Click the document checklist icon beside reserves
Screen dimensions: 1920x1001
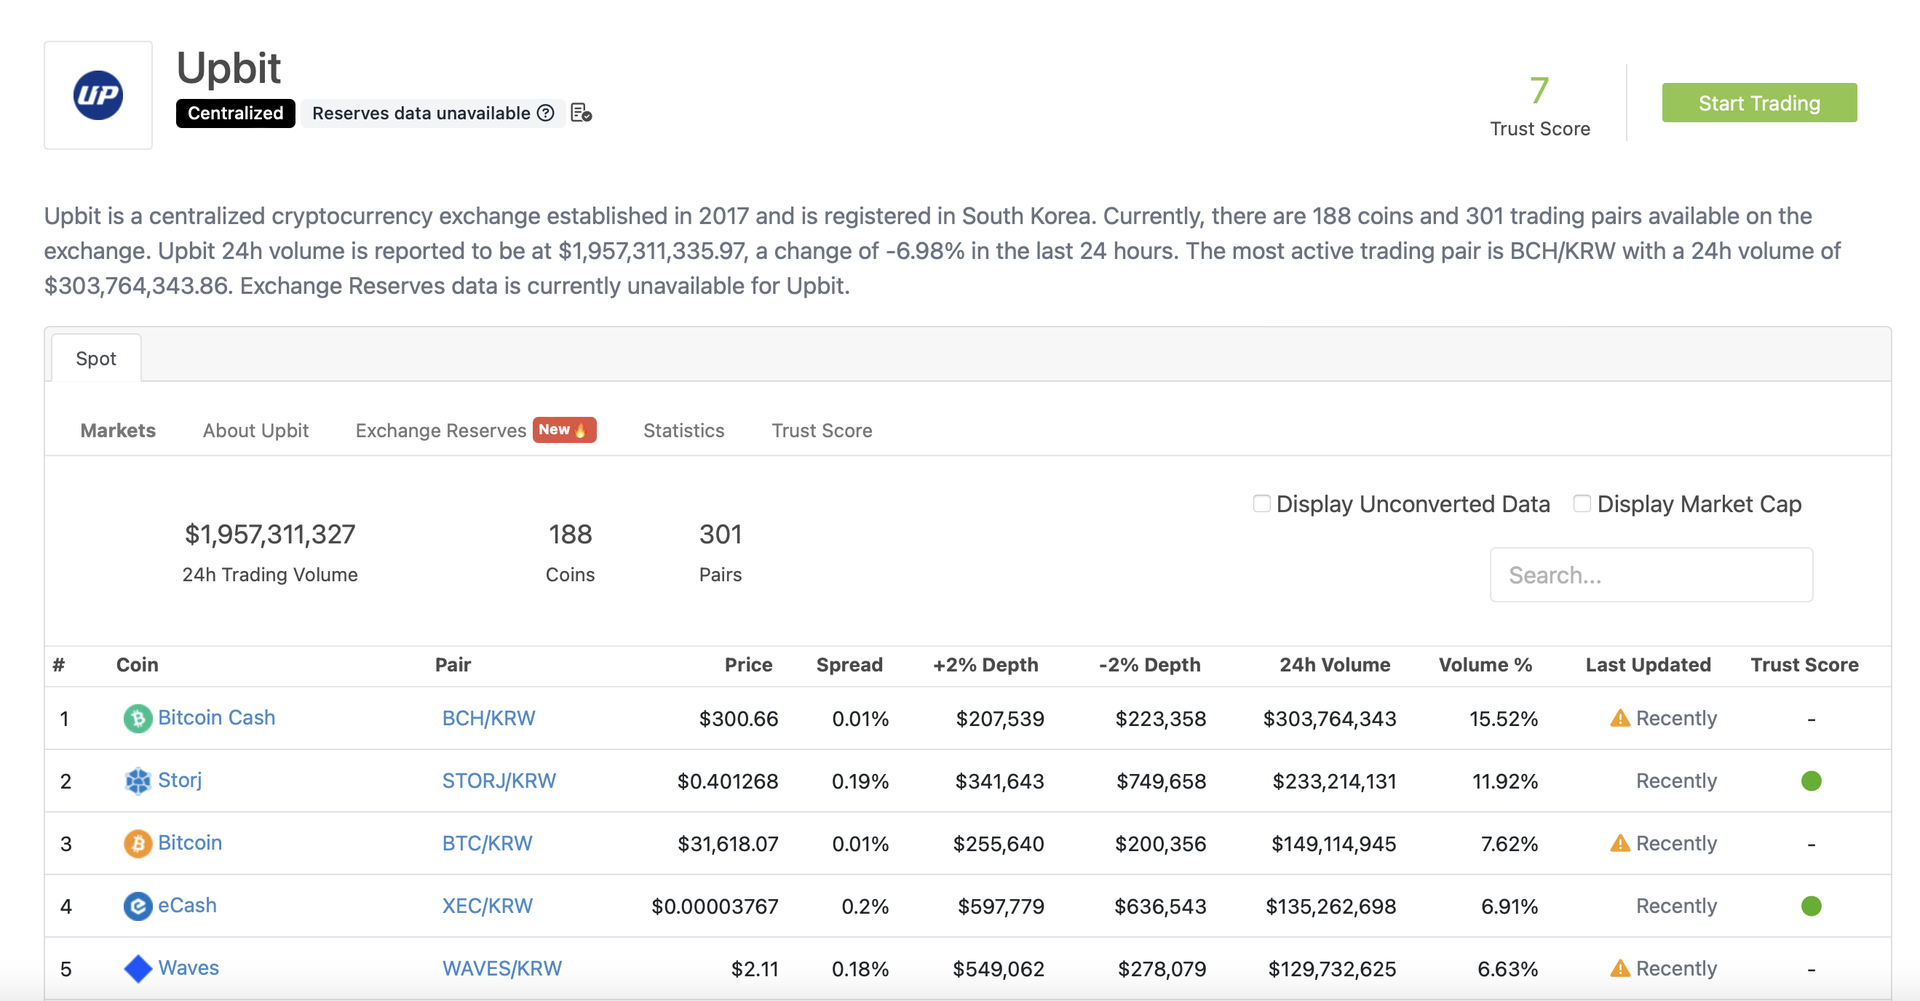pos(581,113)
